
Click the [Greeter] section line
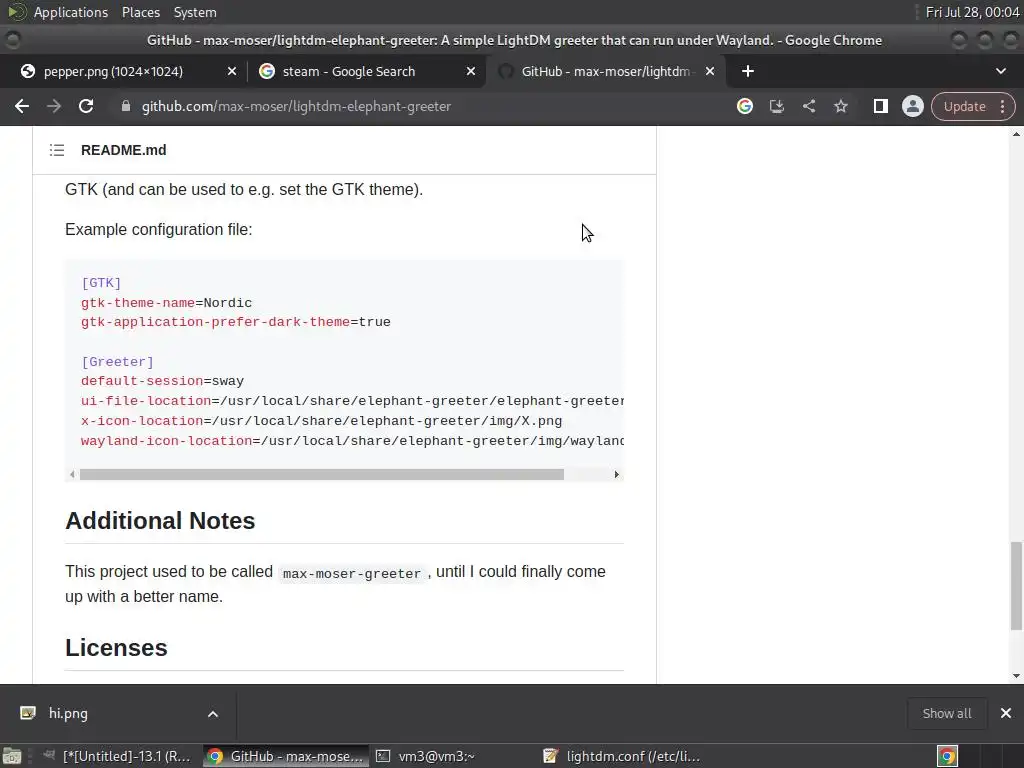(x=118, y=362)
